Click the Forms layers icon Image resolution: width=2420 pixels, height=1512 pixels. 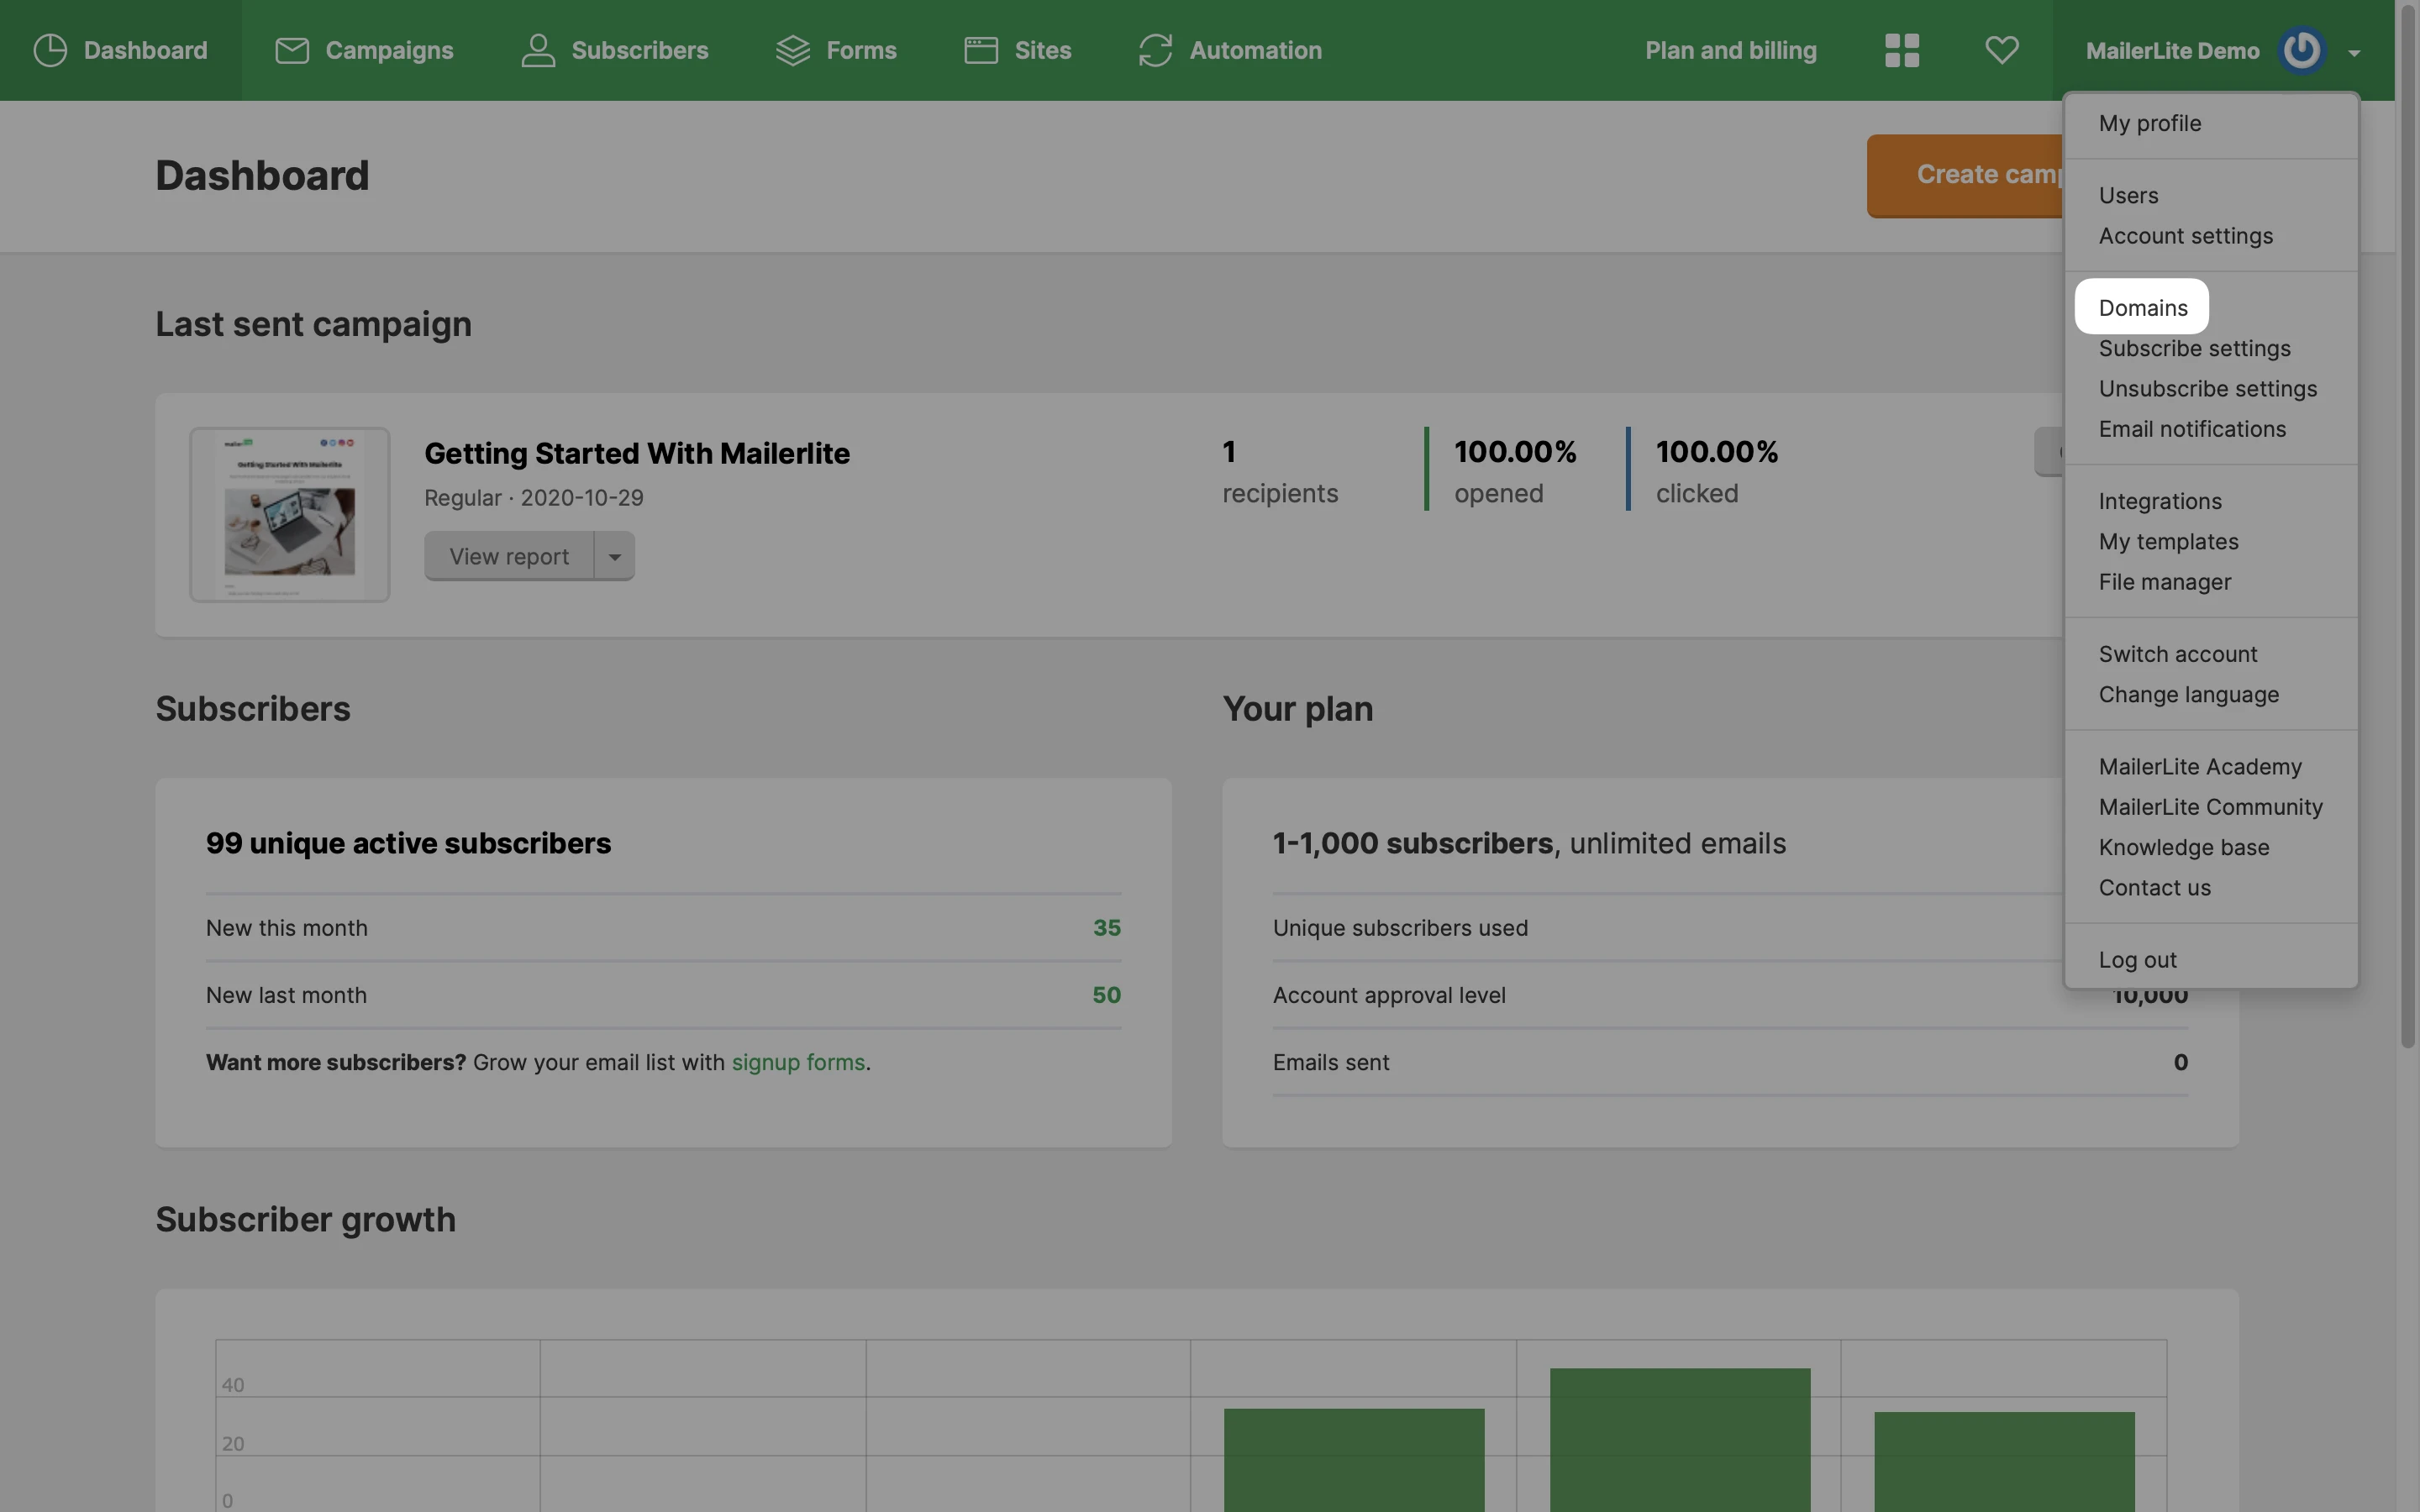pyautogui.click(x=792, y=50)
